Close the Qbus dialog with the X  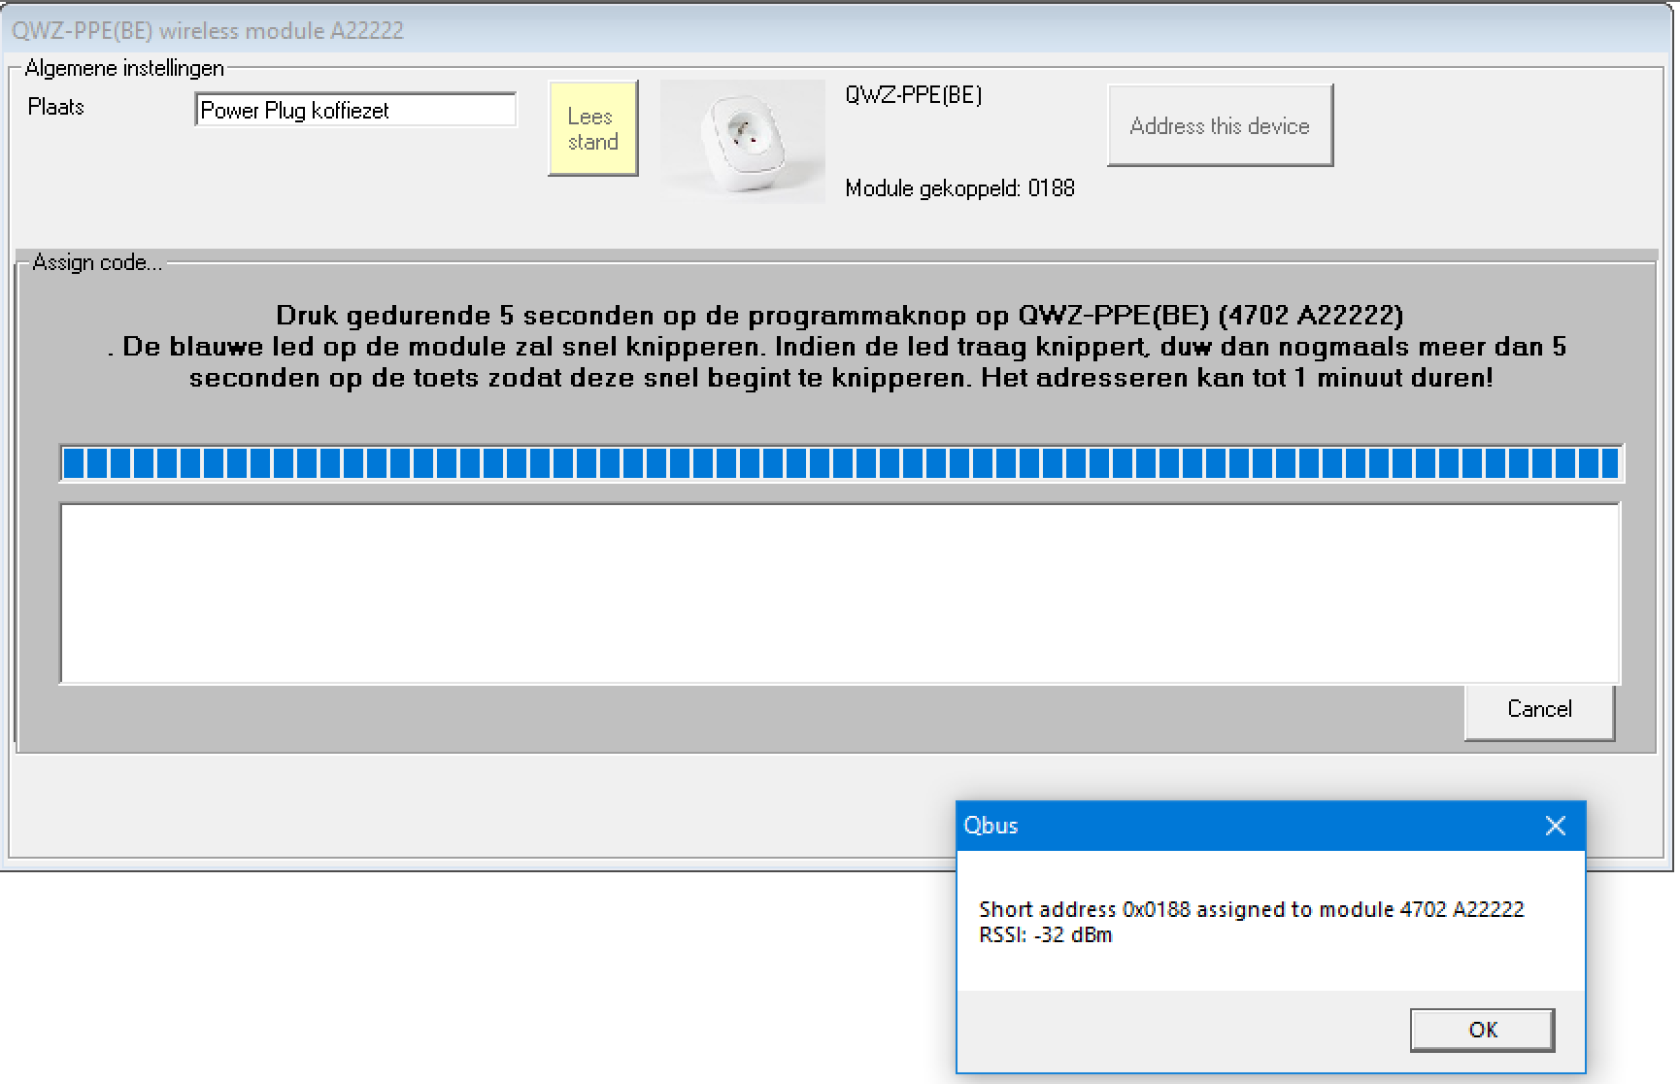coord(1555,825)
